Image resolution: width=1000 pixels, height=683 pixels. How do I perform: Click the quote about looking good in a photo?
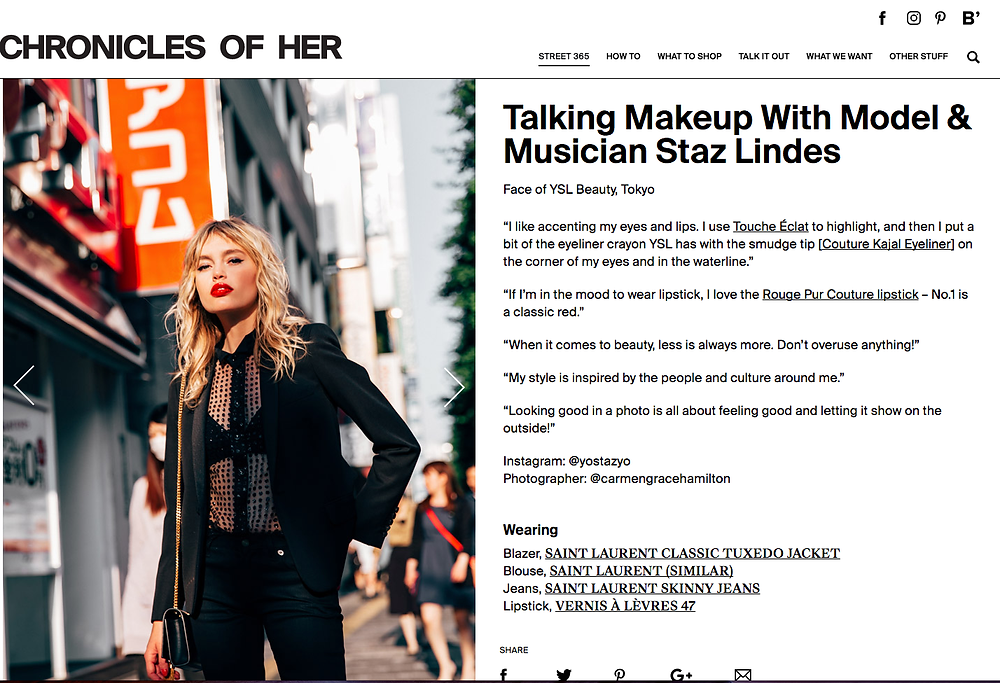tap(722, 419)
